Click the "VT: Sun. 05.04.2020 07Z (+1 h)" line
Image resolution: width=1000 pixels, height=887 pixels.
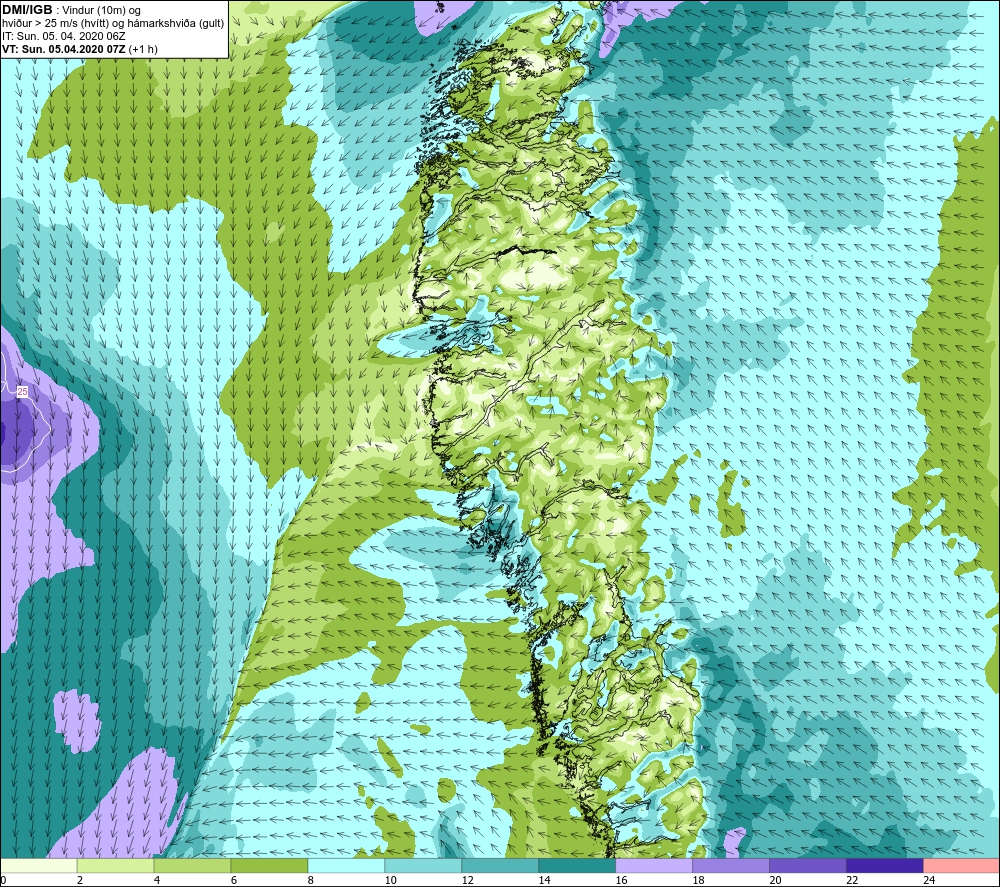80,49
